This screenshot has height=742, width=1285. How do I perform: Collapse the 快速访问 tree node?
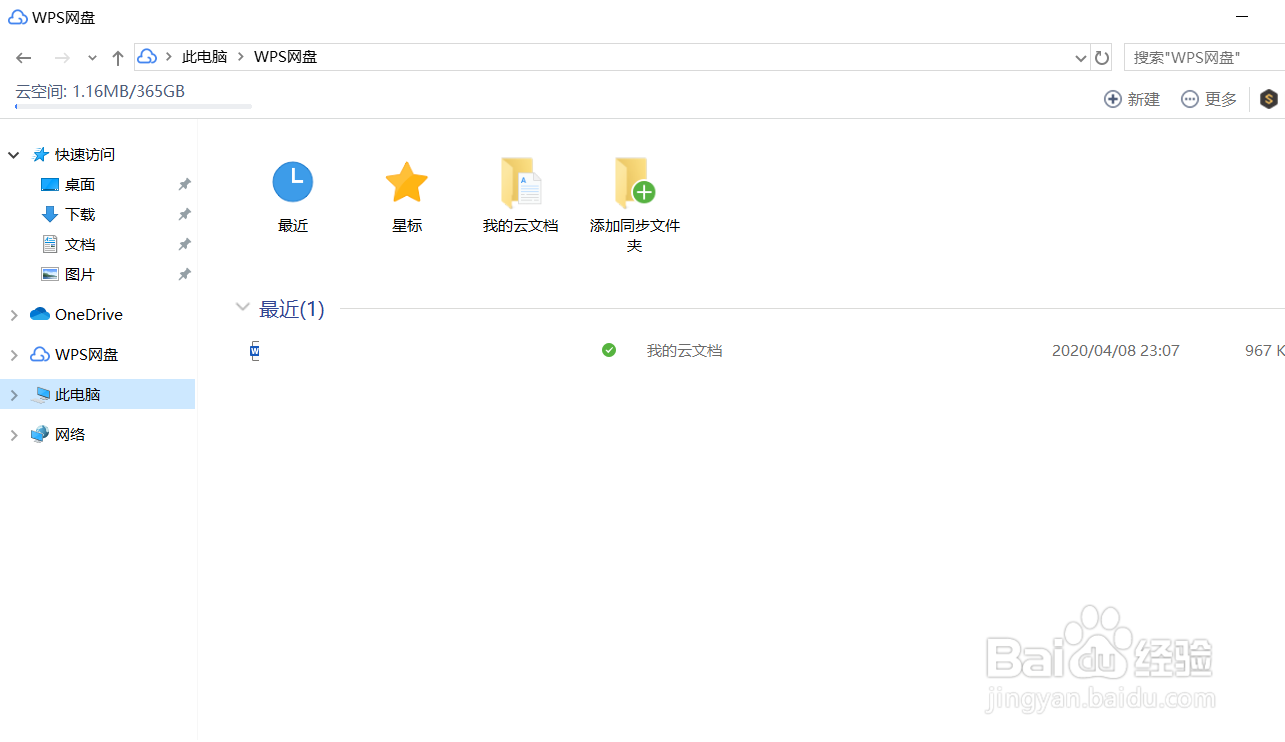pos(14,155)
